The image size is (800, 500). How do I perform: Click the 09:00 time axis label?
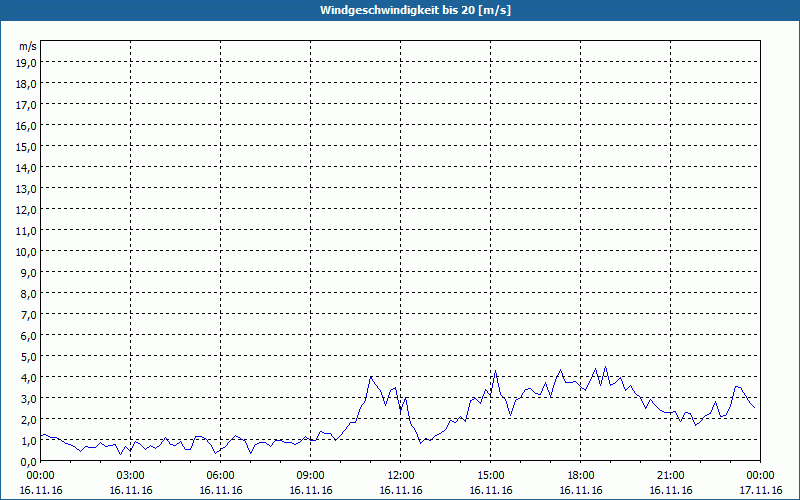pos(311,476)
